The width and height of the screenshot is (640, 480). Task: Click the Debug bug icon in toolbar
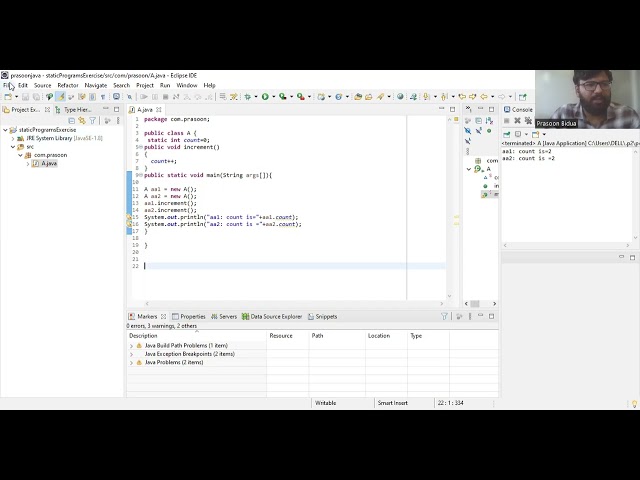(x=247, y=97)
